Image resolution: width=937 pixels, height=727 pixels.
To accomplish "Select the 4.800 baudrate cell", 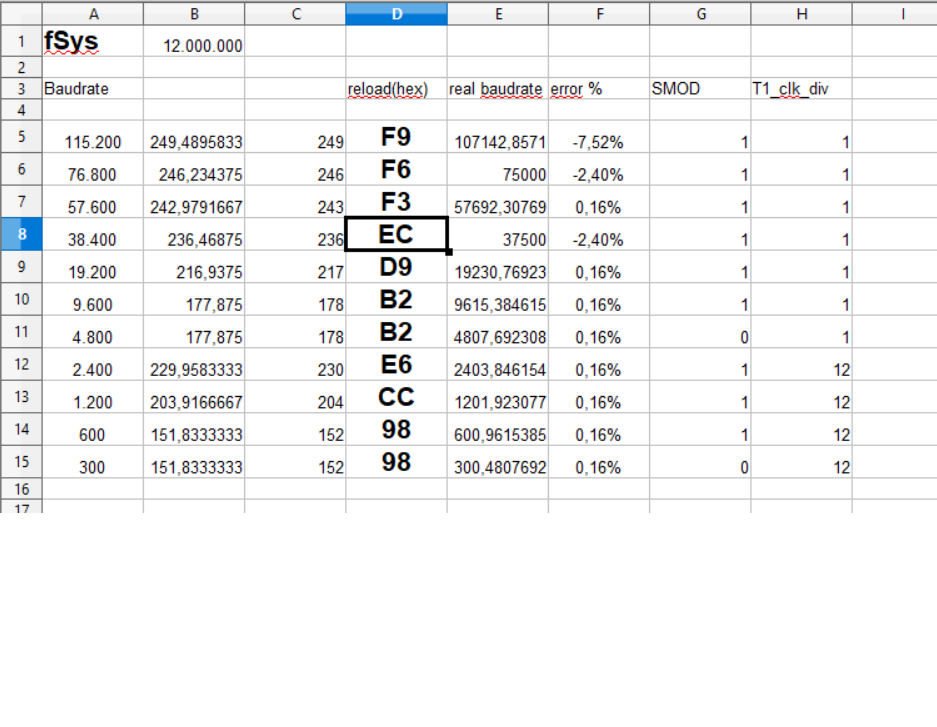I will coord(93,332).
